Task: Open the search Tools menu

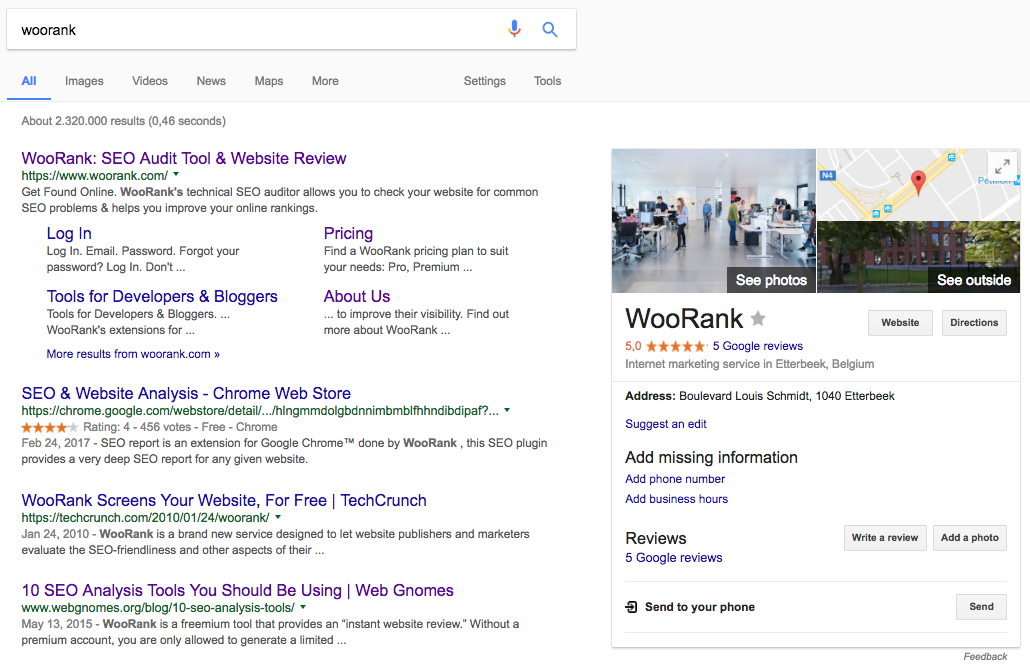Action: [x=547, y=81]
